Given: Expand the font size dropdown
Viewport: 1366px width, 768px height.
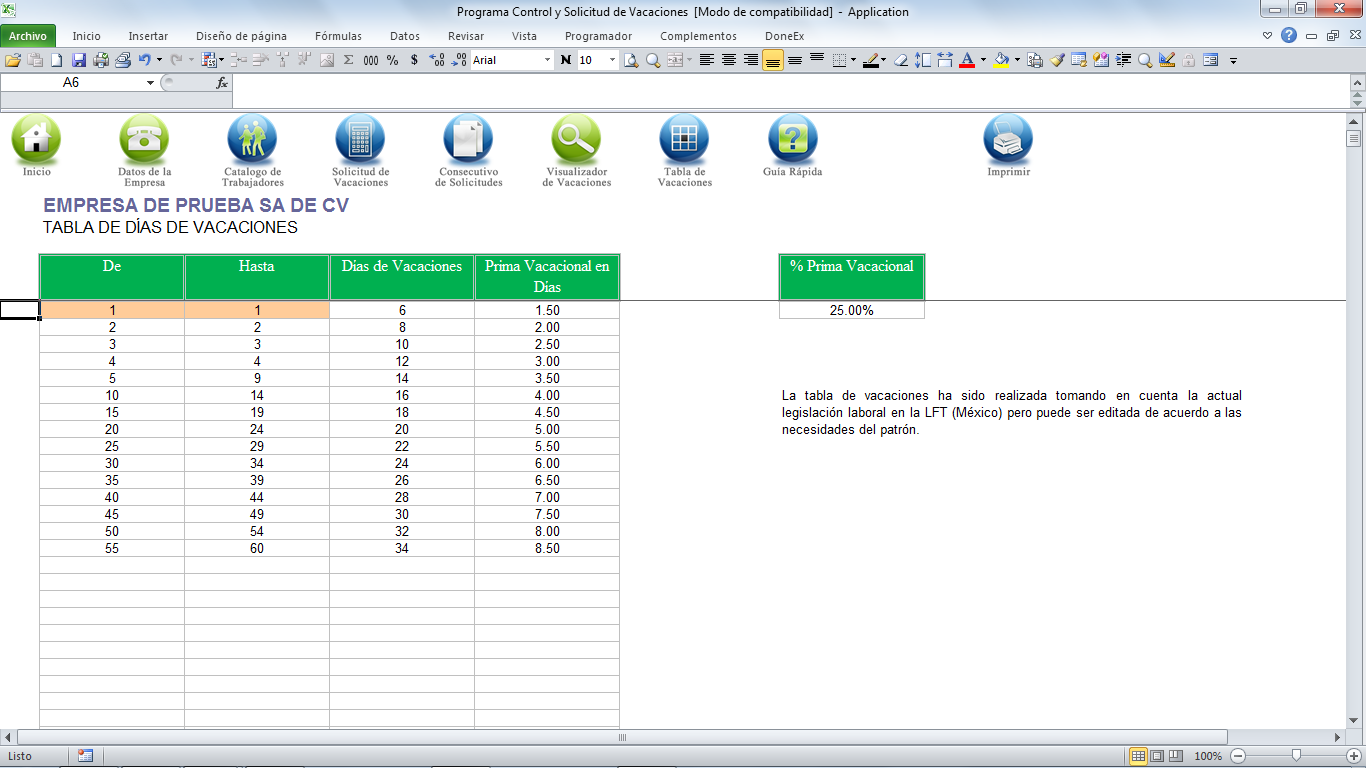Looking at the screenshot, I should [x=612, y=60].
